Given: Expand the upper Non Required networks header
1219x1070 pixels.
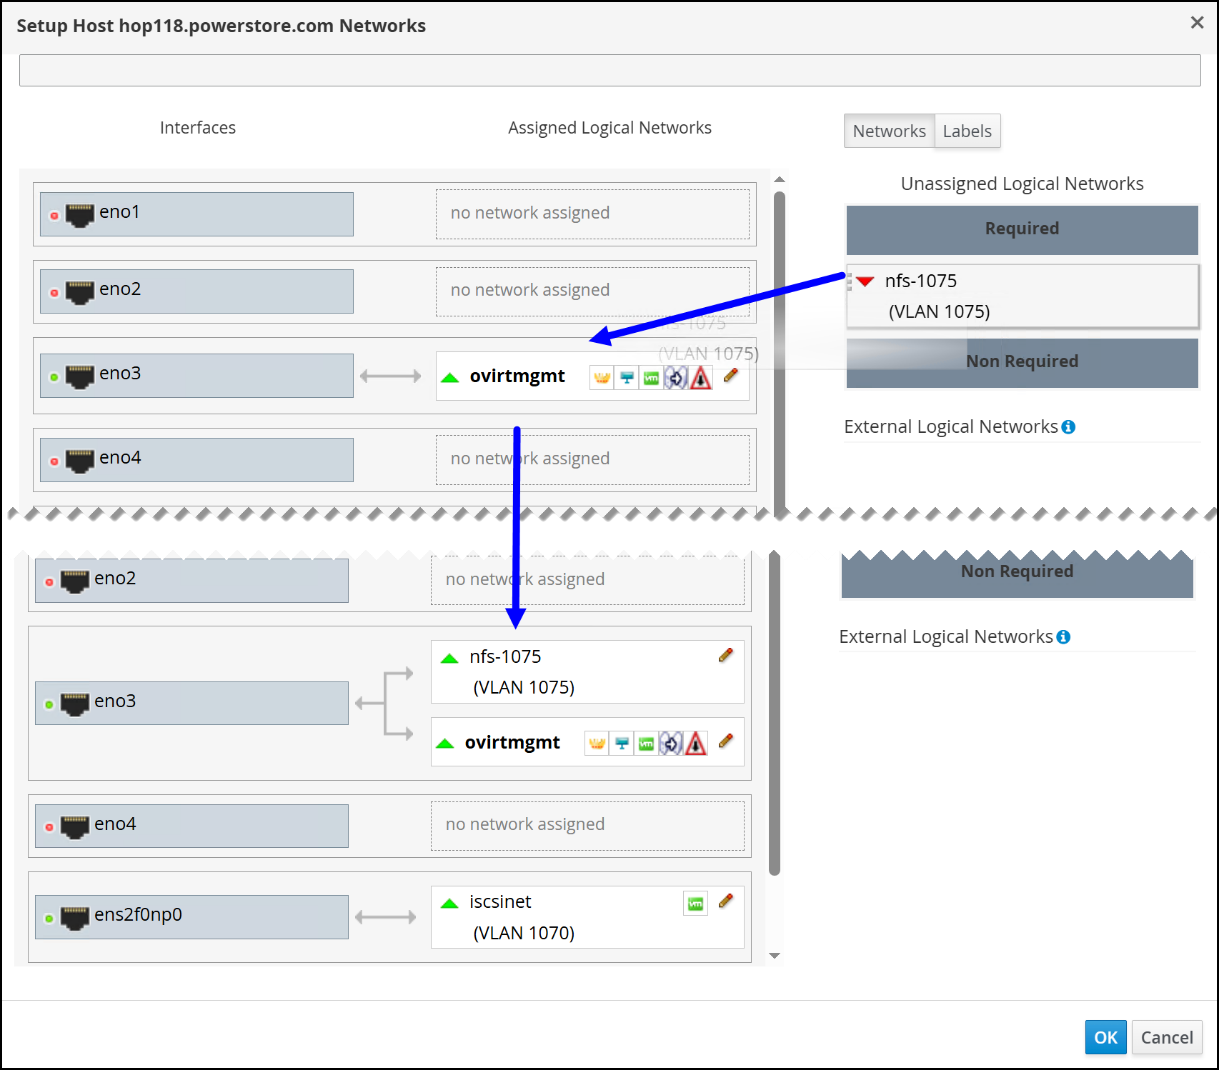Looking at the screenshot, I should pos(1022,362).
